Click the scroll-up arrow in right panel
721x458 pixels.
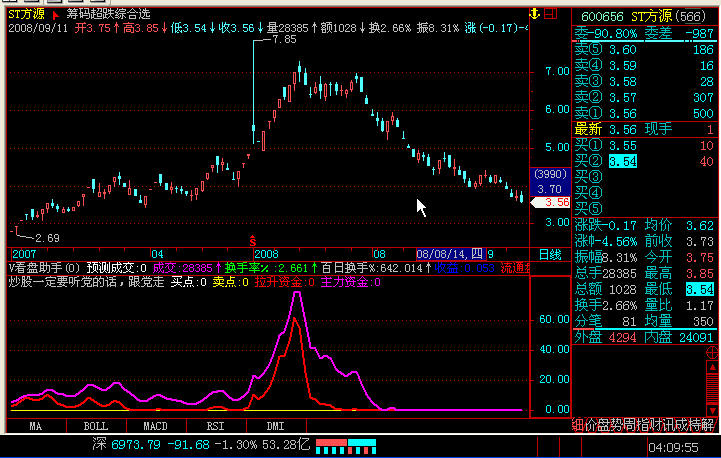pyautogui.click(x=713, y=367)
